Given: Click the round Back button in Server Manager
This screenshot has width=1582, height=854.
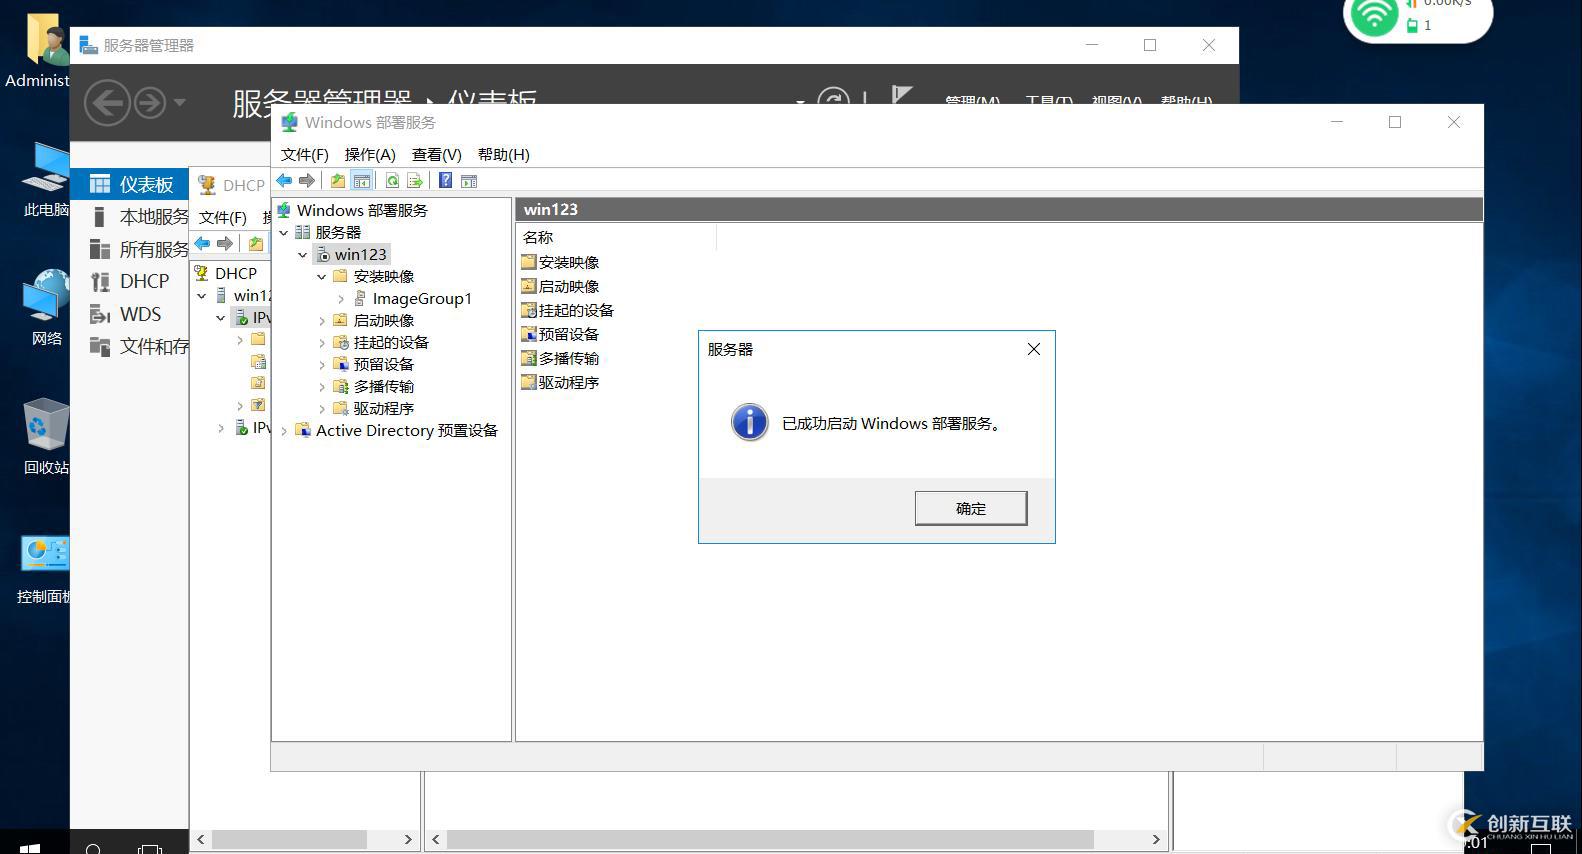Looking at the screenshot, I should point(107,103).
